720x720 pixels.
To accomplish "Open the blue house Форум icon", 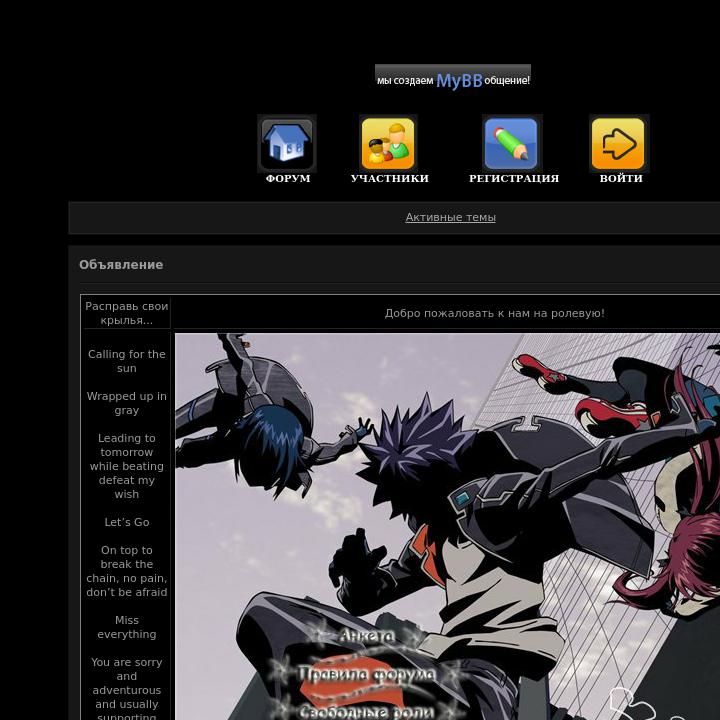I will (x=287, y=144).
